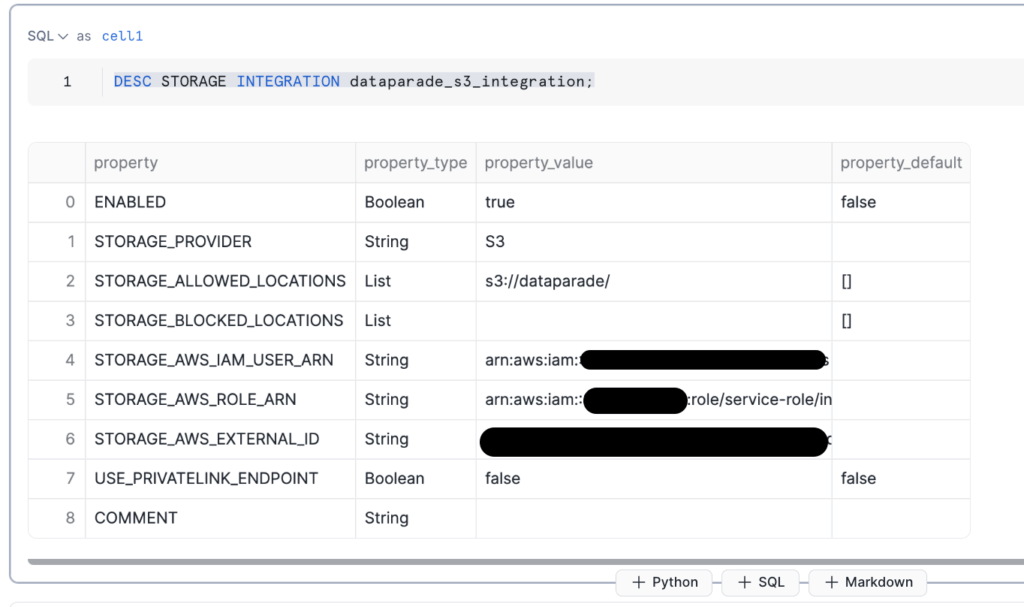Add a new Markdown cell
This screenshot has width=1024, height=607.
pos(867,582)
